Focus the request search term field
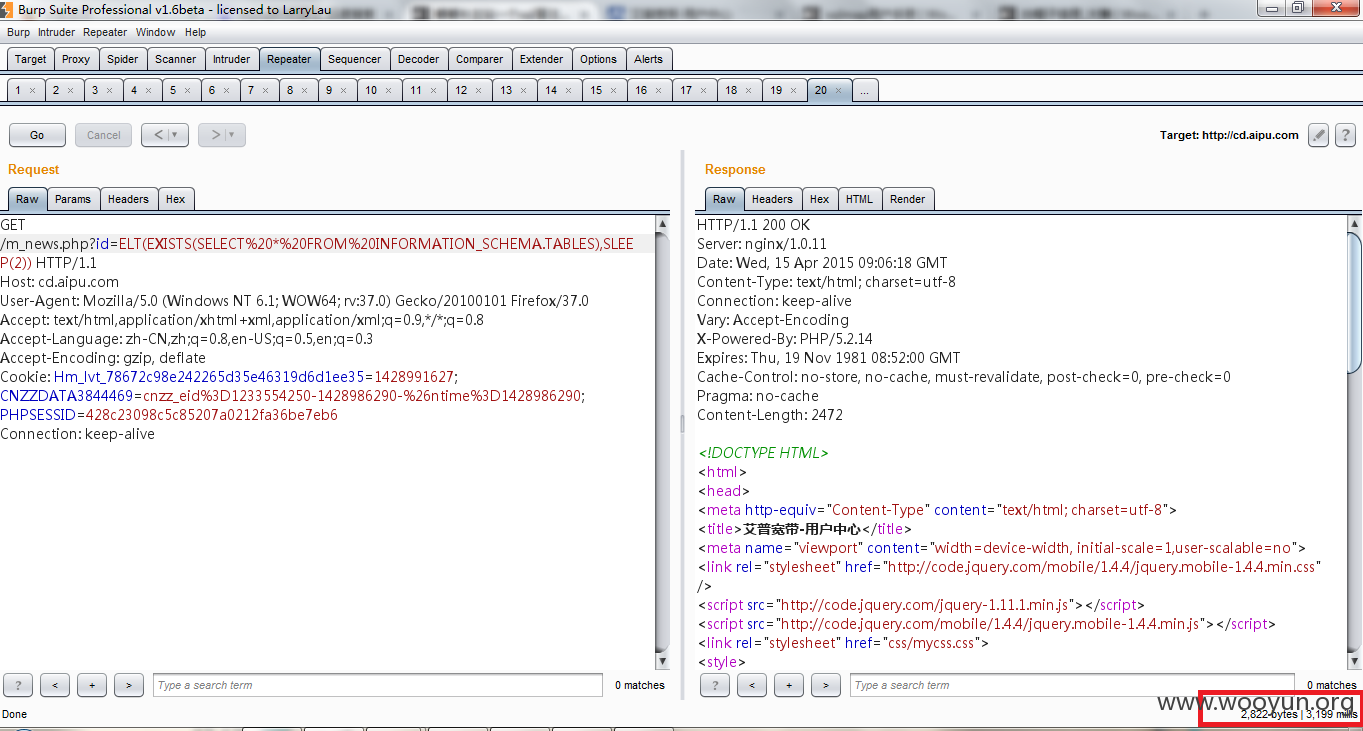1363x731 pixels. [x=378, y=685]
